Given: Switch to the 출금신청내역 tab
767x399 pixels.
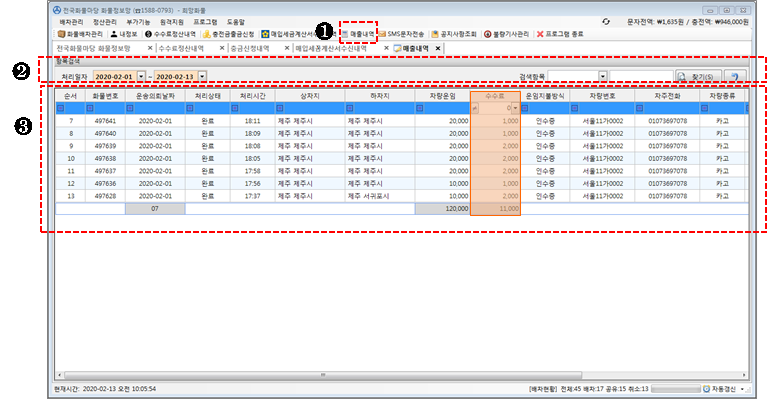Looking at the screenshot, I should pos(250,48).
